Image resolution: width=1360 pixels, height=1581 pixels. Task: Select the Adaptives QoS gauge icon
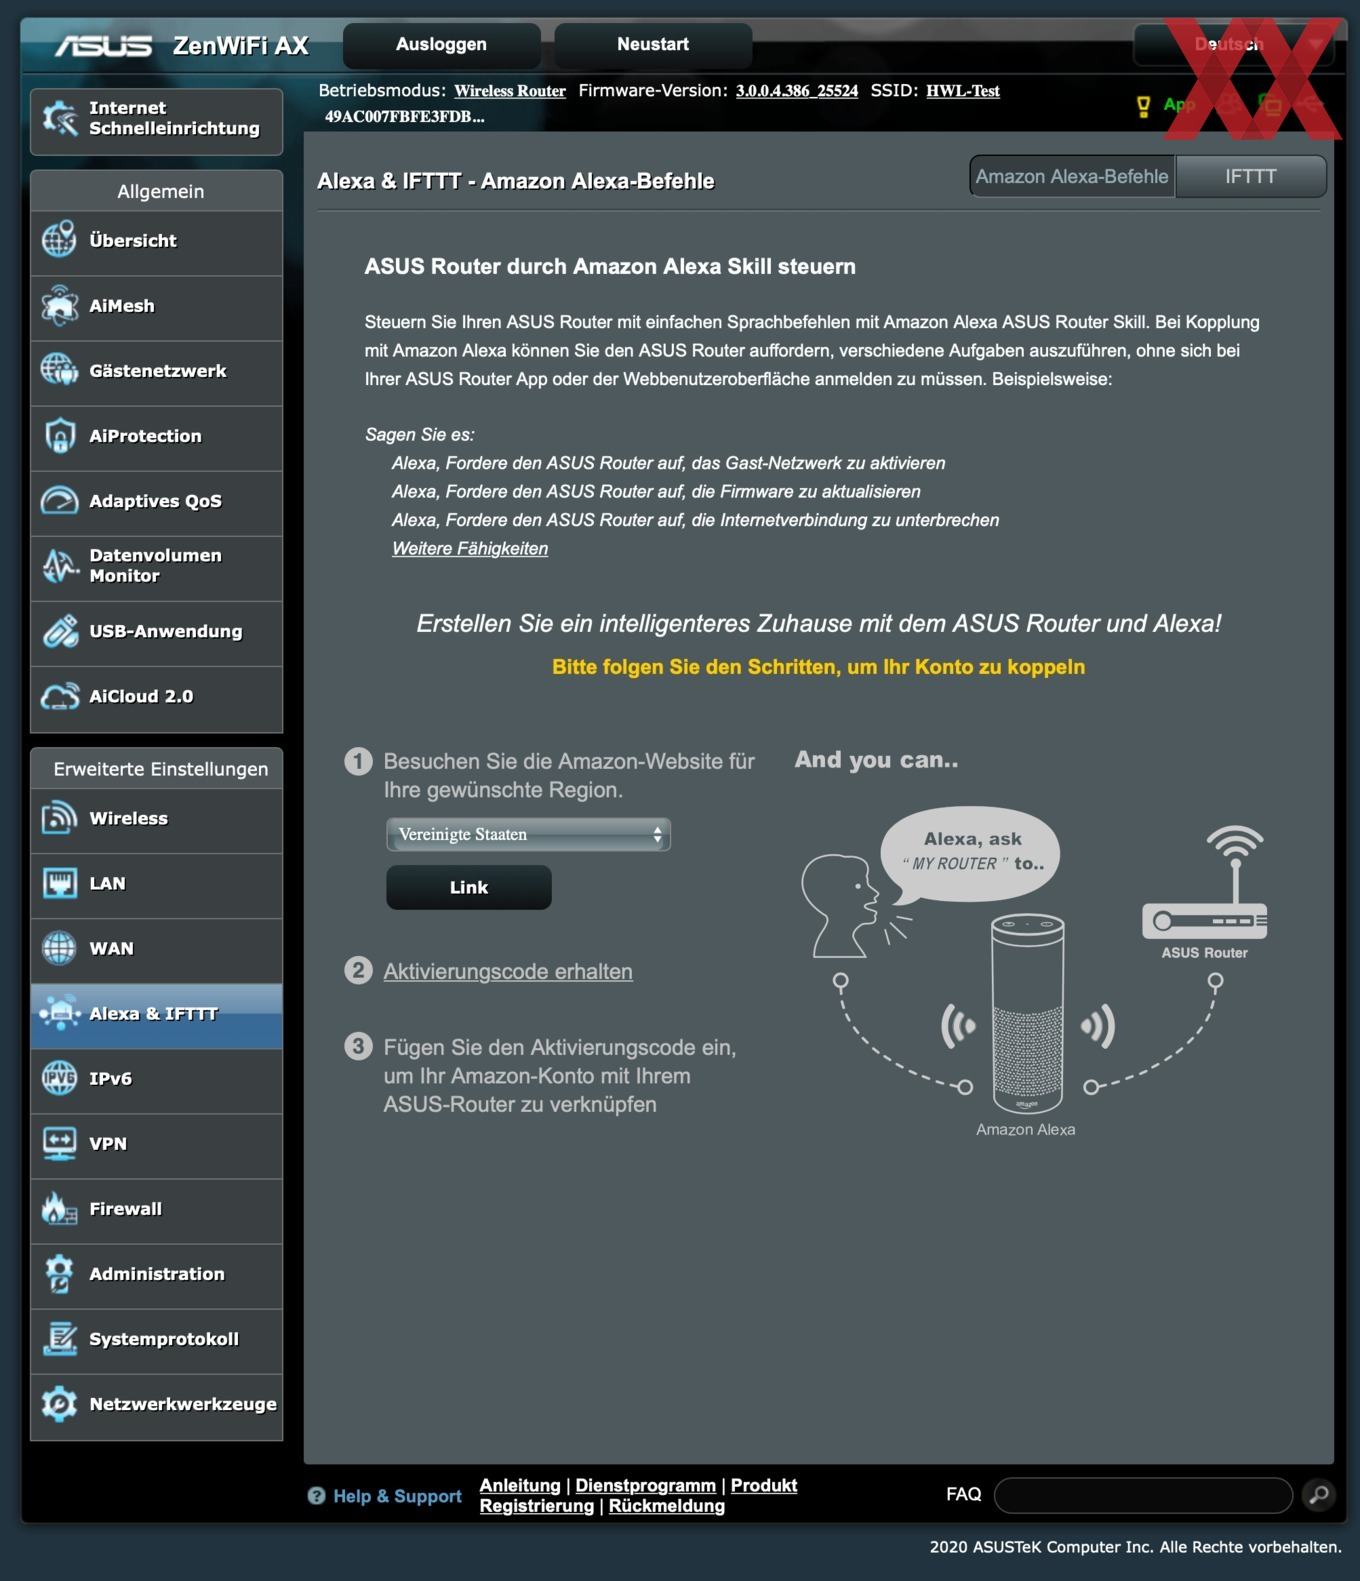[59, 501]
